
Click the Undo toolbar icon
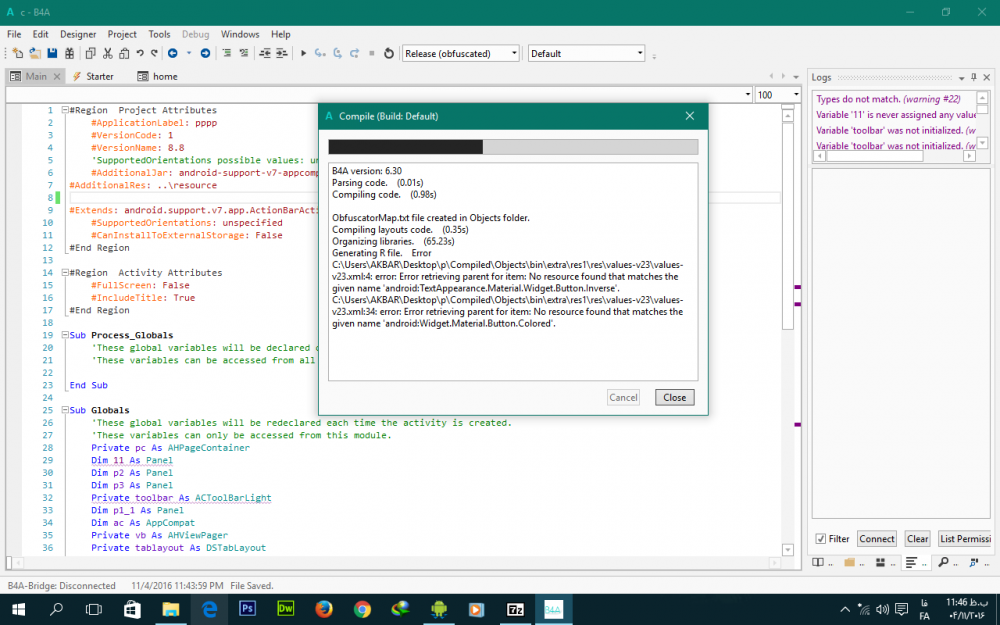(x=140, y=53)
